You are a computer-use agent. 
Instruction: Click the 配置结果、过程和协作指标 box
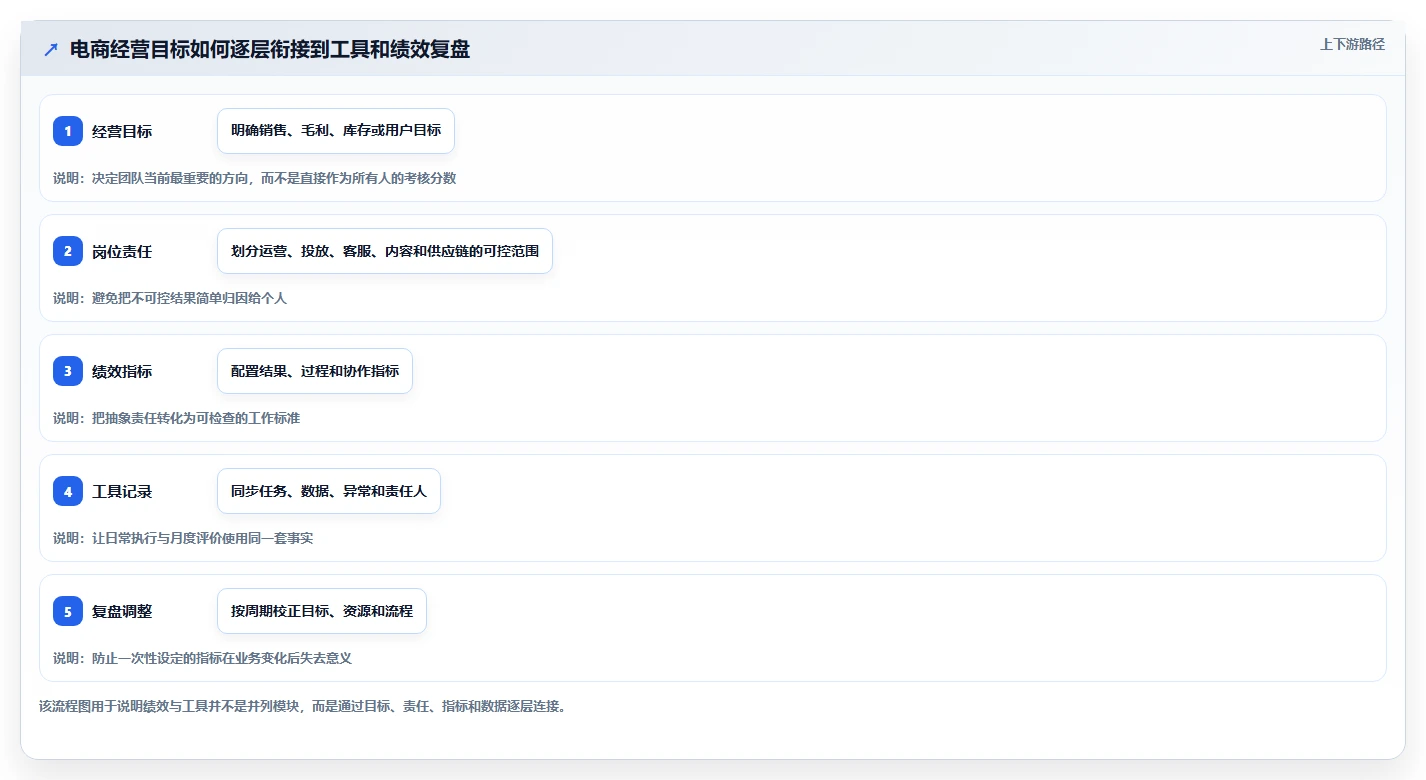pyautogui.click(x=315, y=371)
